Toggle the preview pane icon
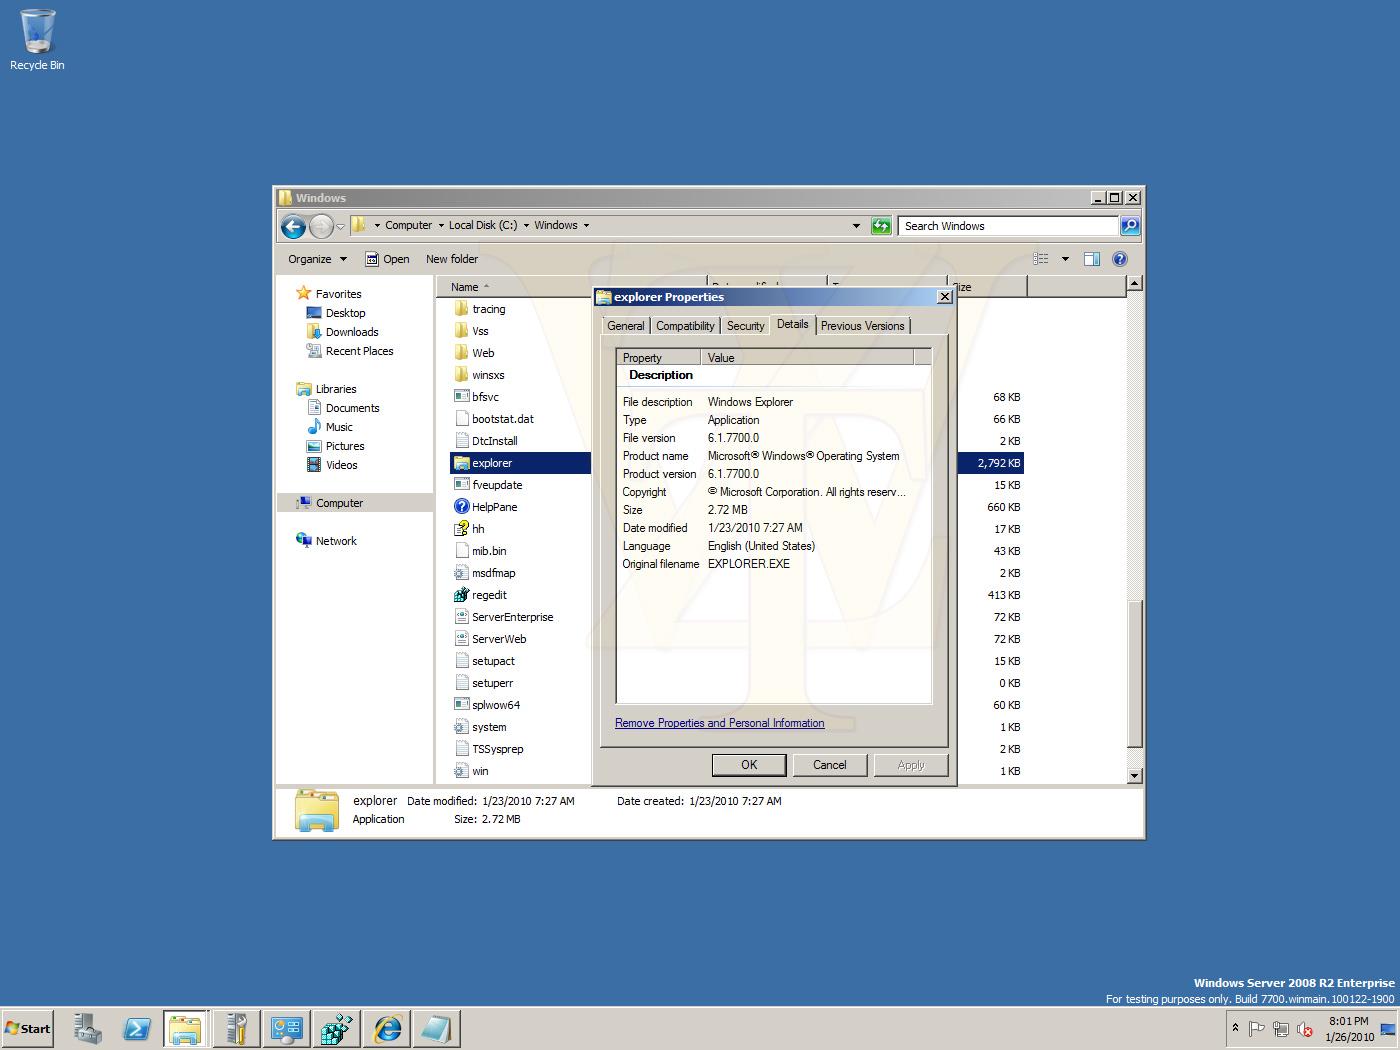Image resolution: width=1400 pixels, height=1050 pixels. (1092, 259)
